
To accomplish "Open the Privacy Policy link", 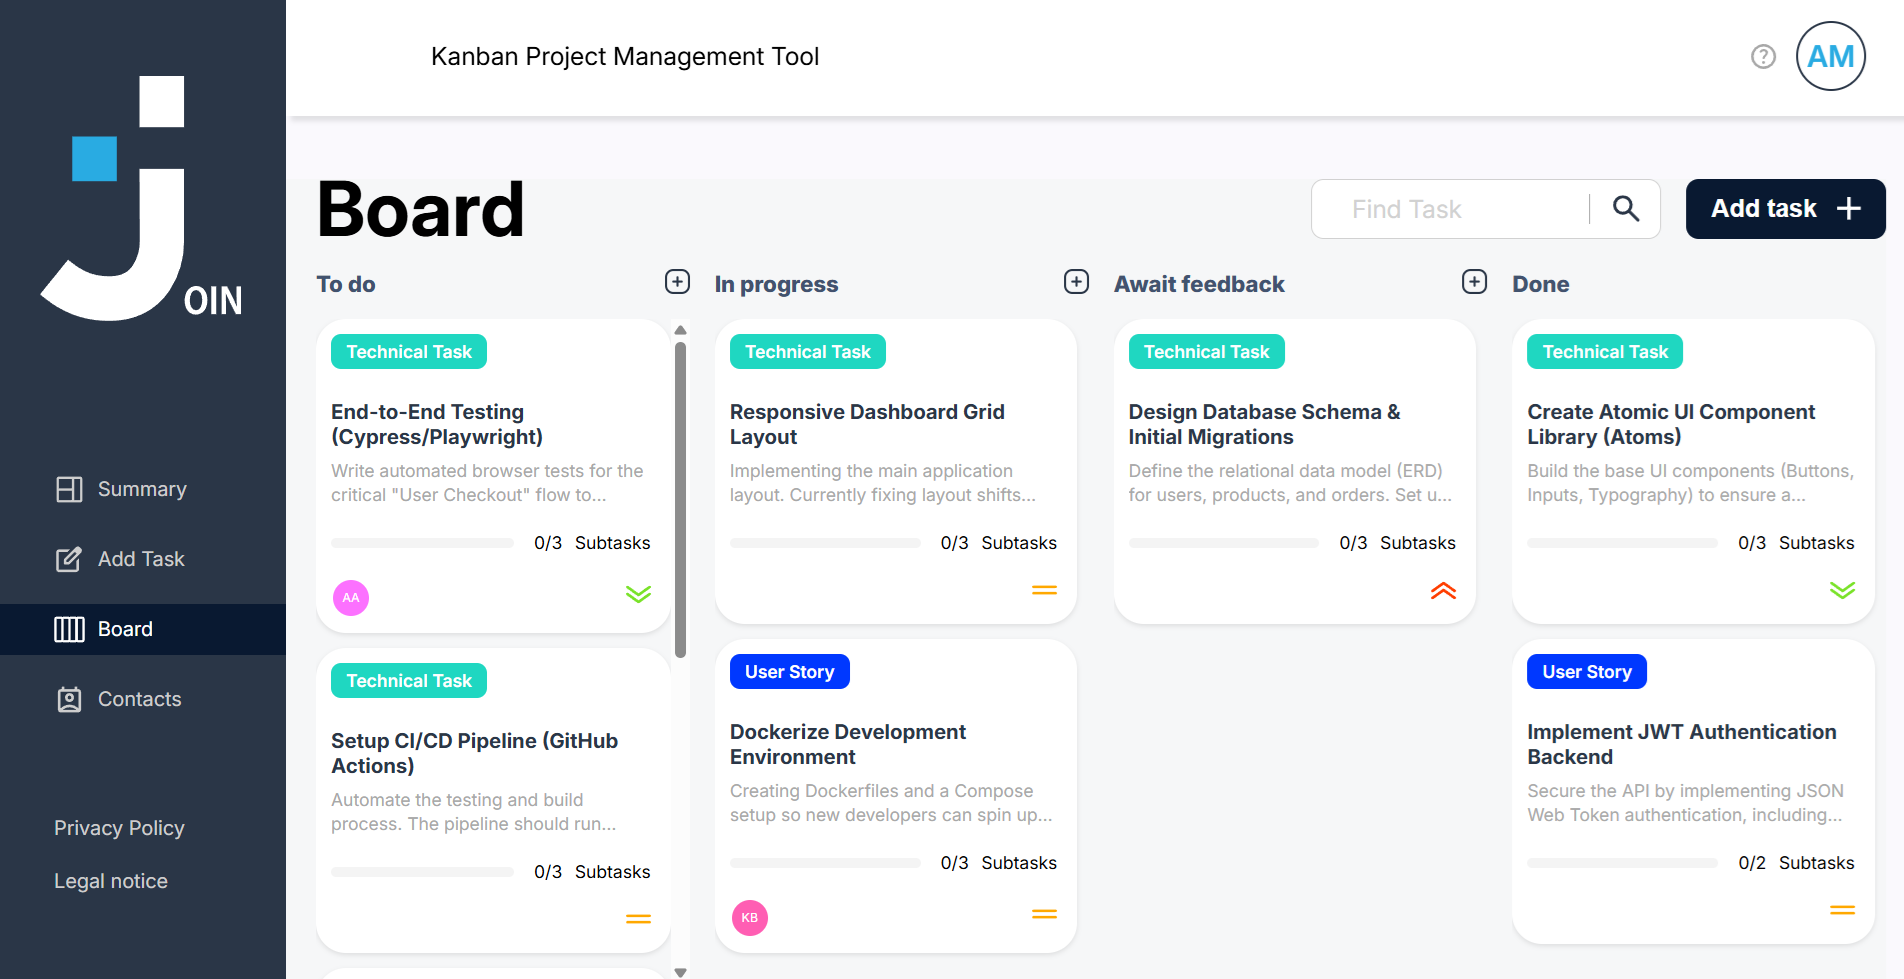I will point(119,828).
